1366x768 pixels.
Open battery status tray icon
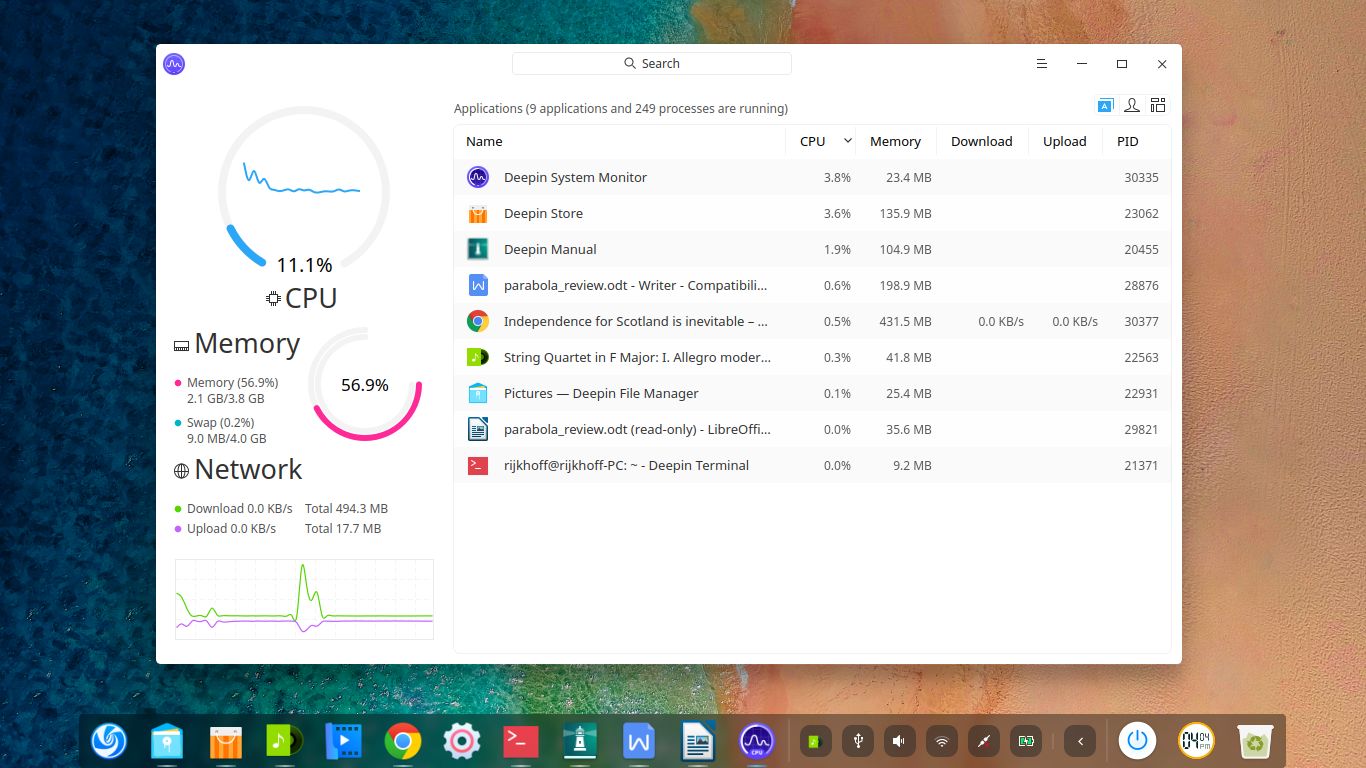(x=1025, y=741)
